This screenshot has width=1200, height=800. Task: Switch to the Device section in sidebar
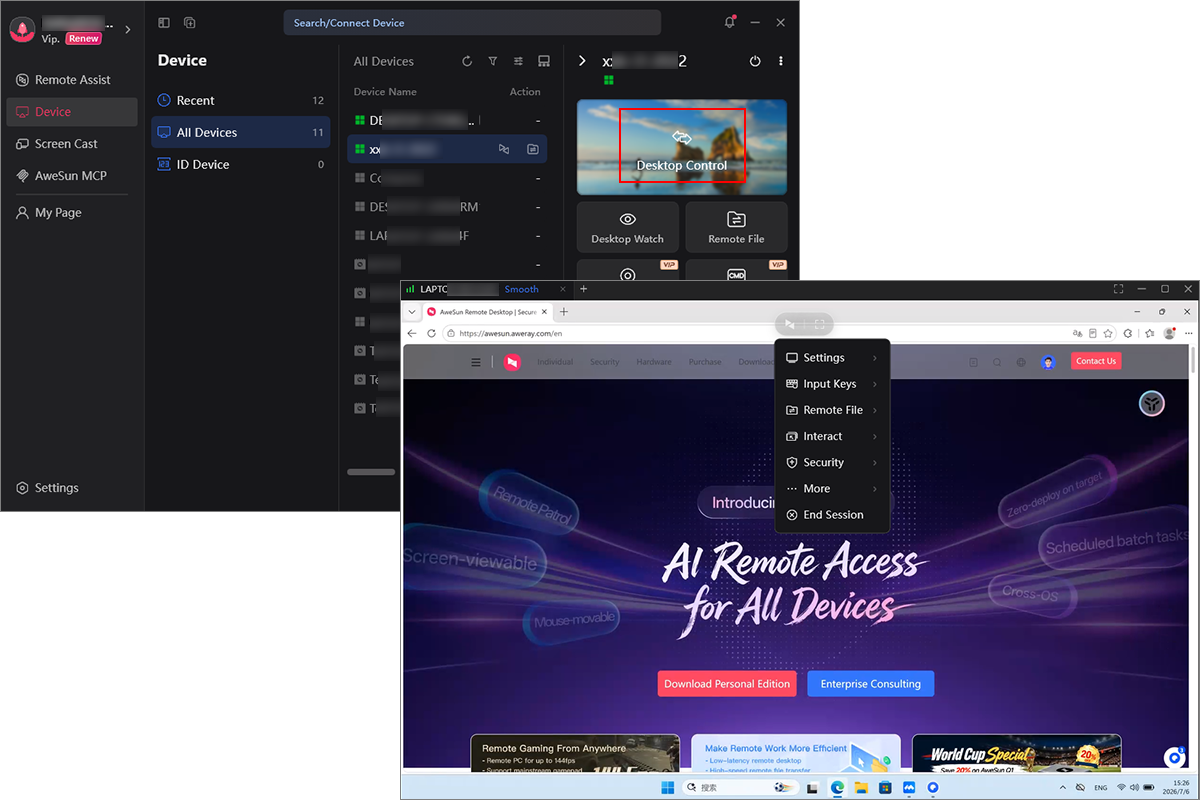coord(72,112)
